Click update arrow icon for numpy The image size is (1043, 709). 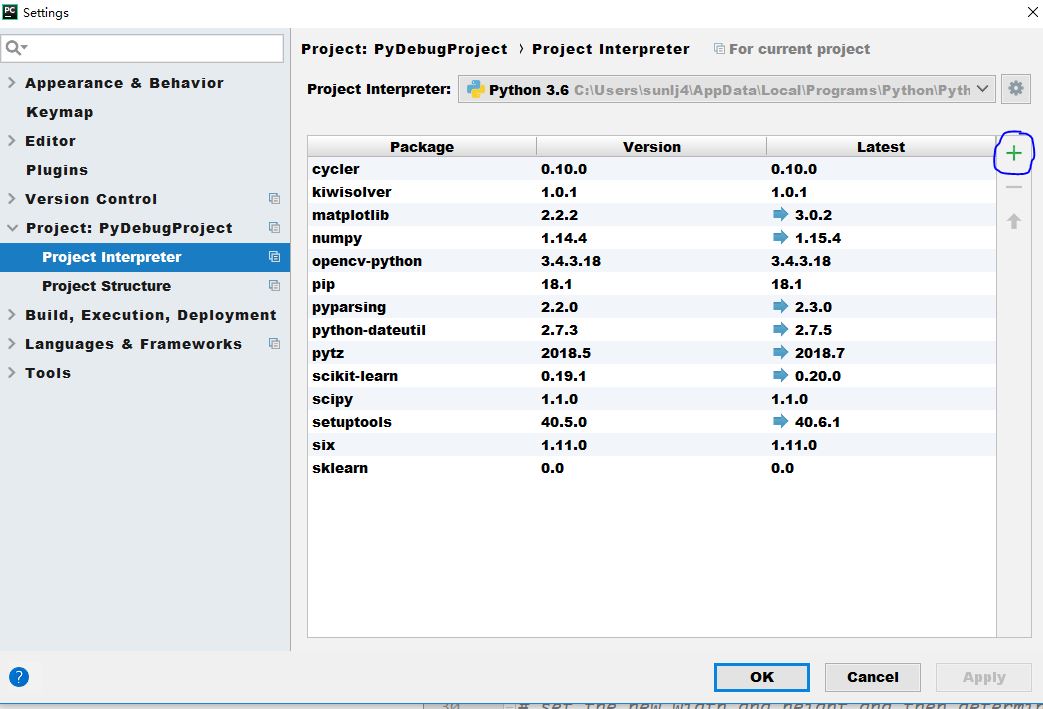(780, 237)
